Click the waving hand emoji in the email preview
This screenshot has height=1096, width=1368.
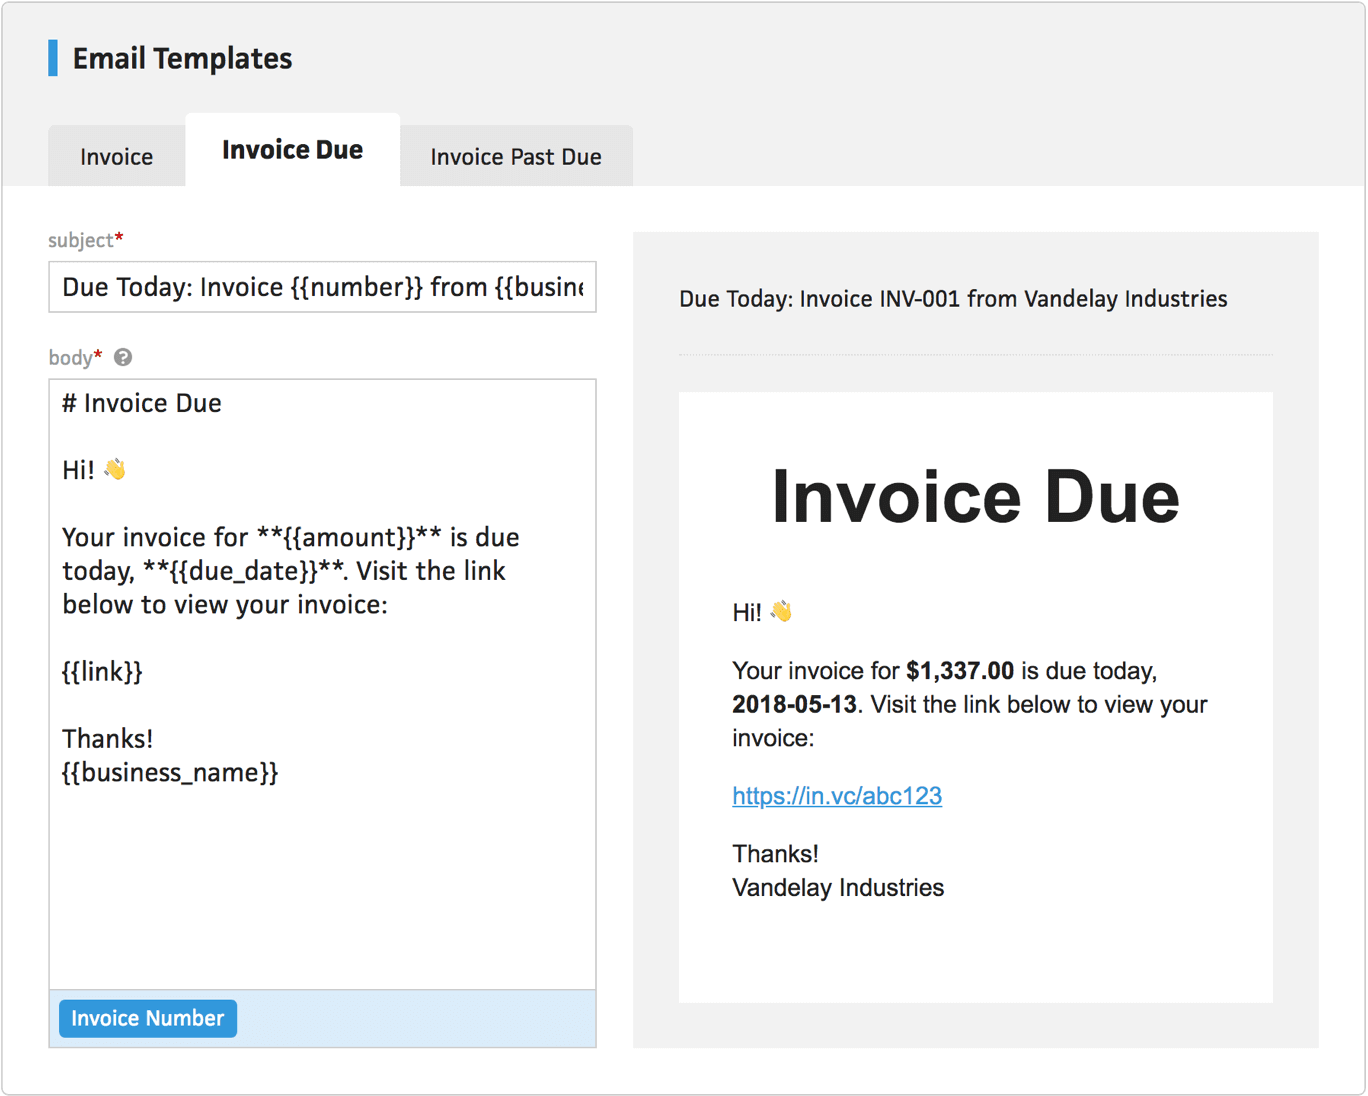[x=782, y=611]
